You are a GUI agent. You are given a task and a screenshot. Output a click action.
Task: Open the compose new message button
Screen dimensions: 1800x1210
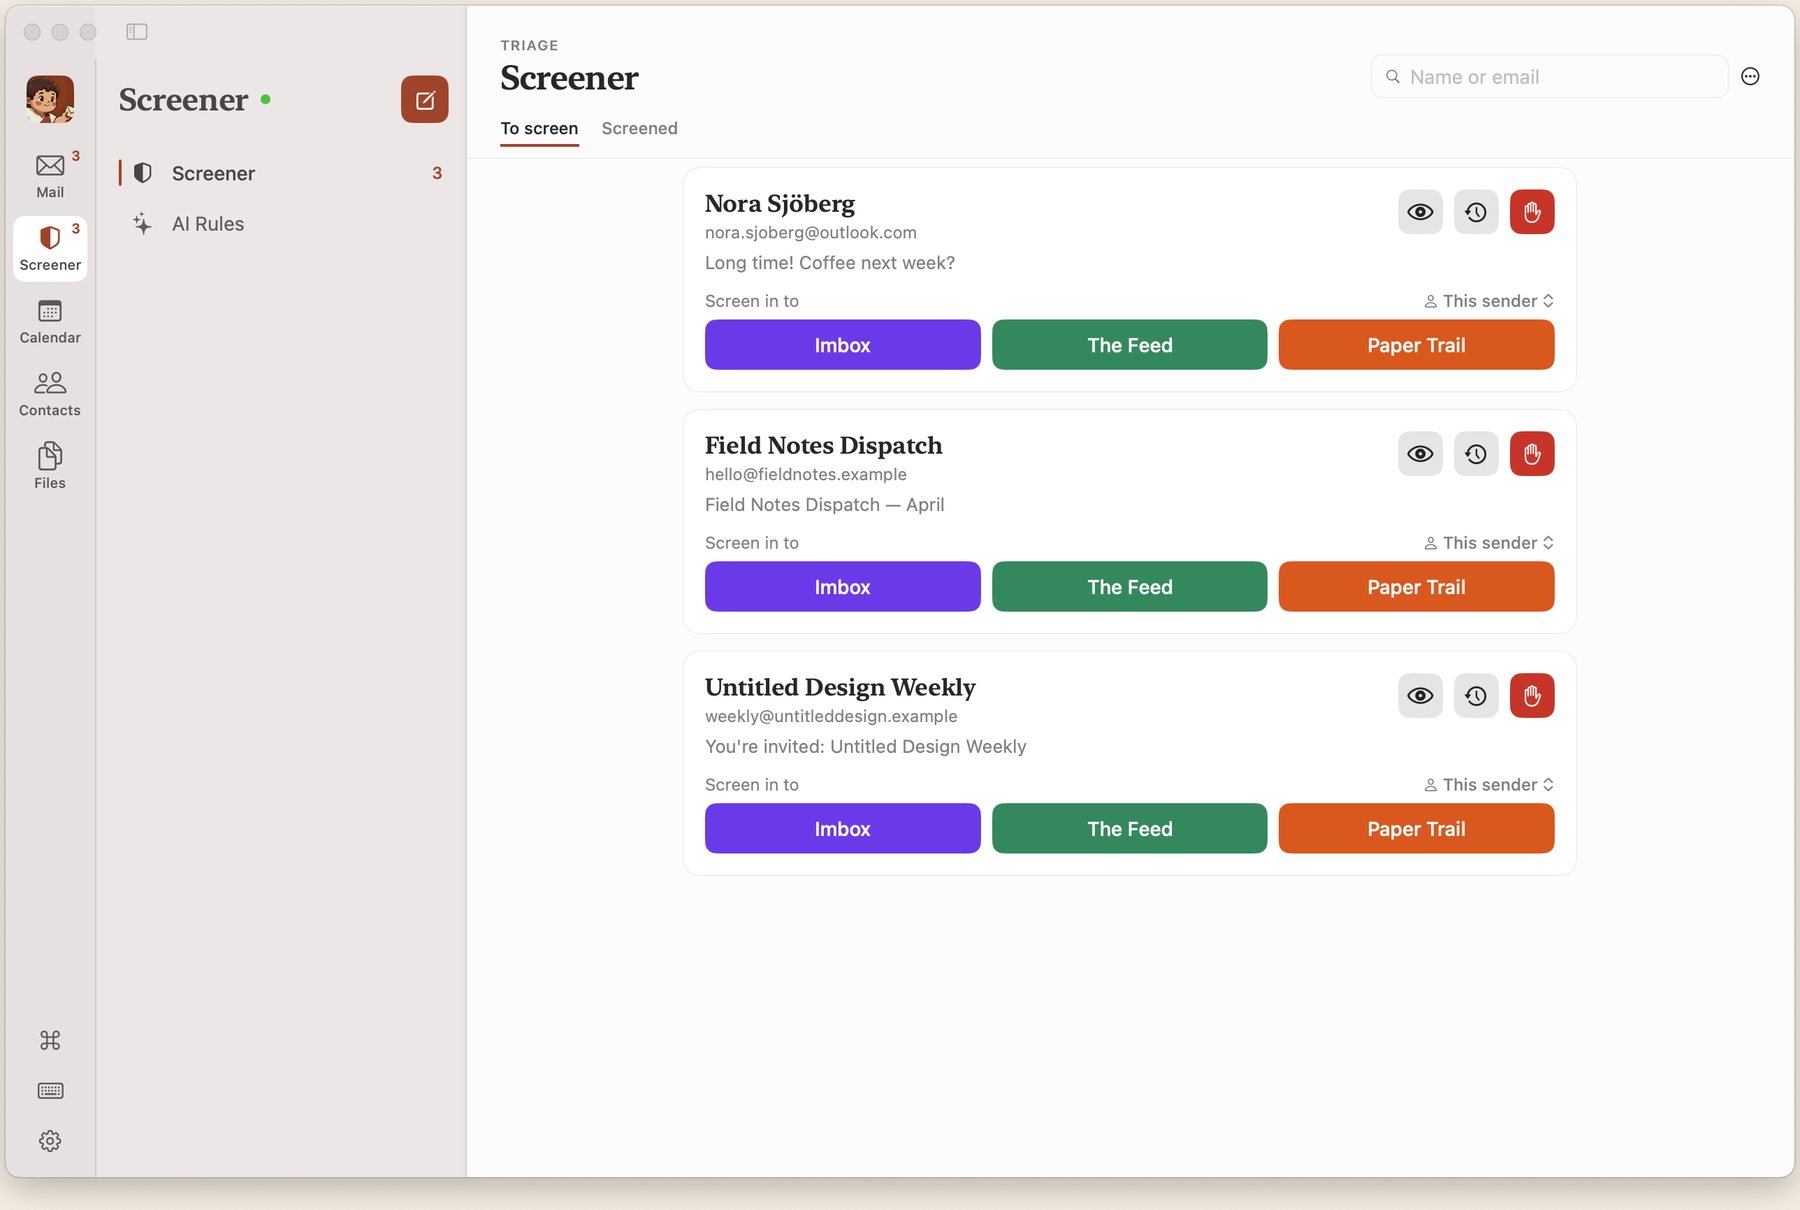click(424, 99)
